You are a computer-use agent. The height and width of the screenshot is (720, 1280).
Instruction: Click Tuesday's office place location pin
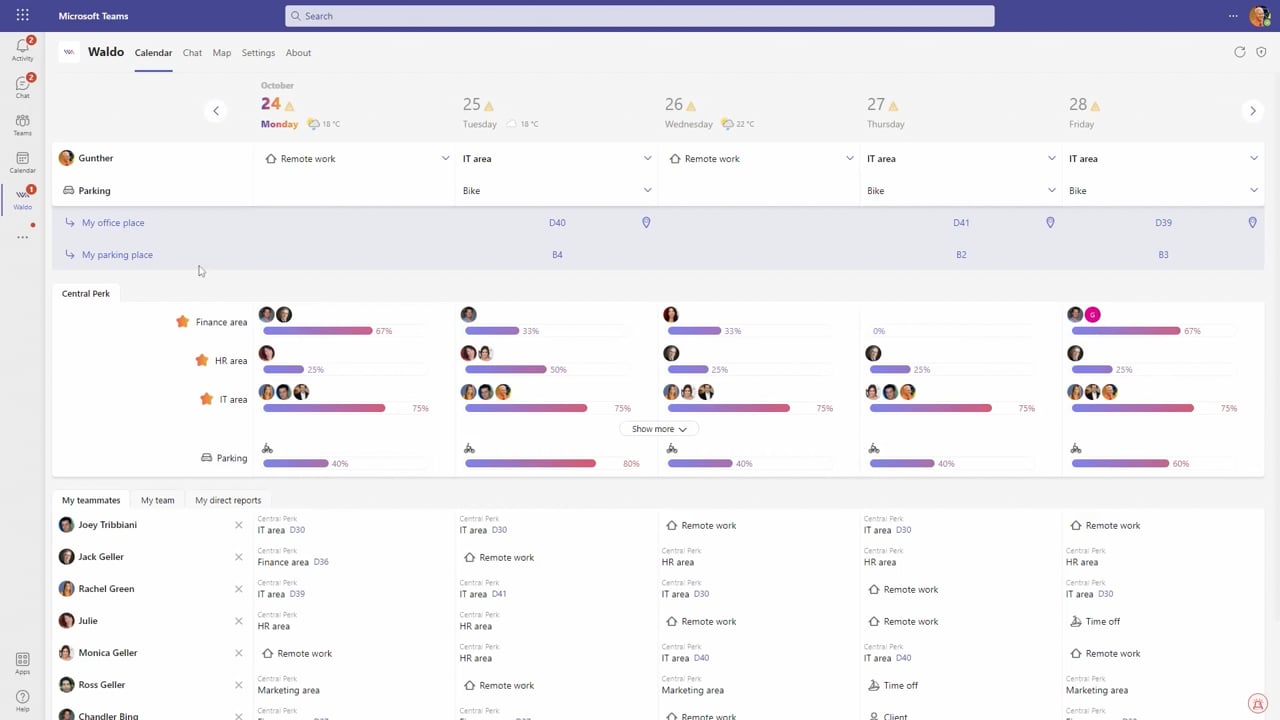coord(646,222)
